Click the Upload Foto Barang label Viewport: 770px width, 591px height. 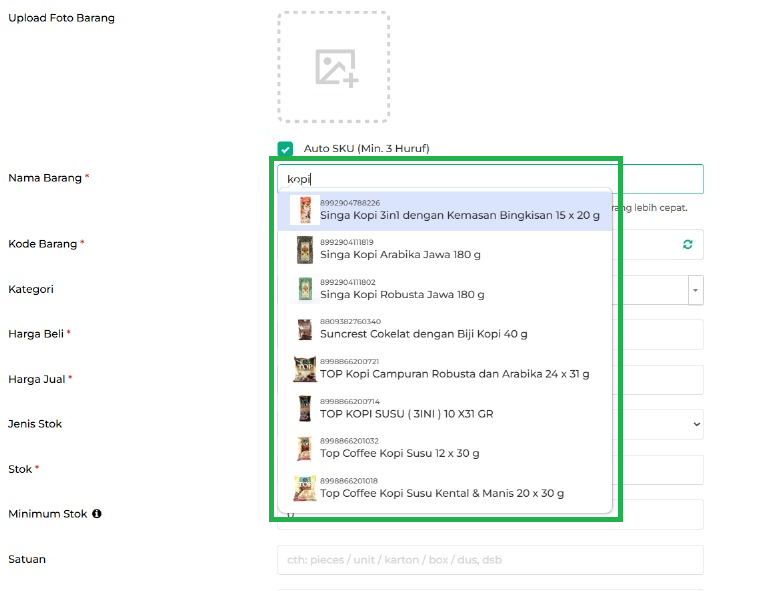pyautogui.click(x=61, y=18)
